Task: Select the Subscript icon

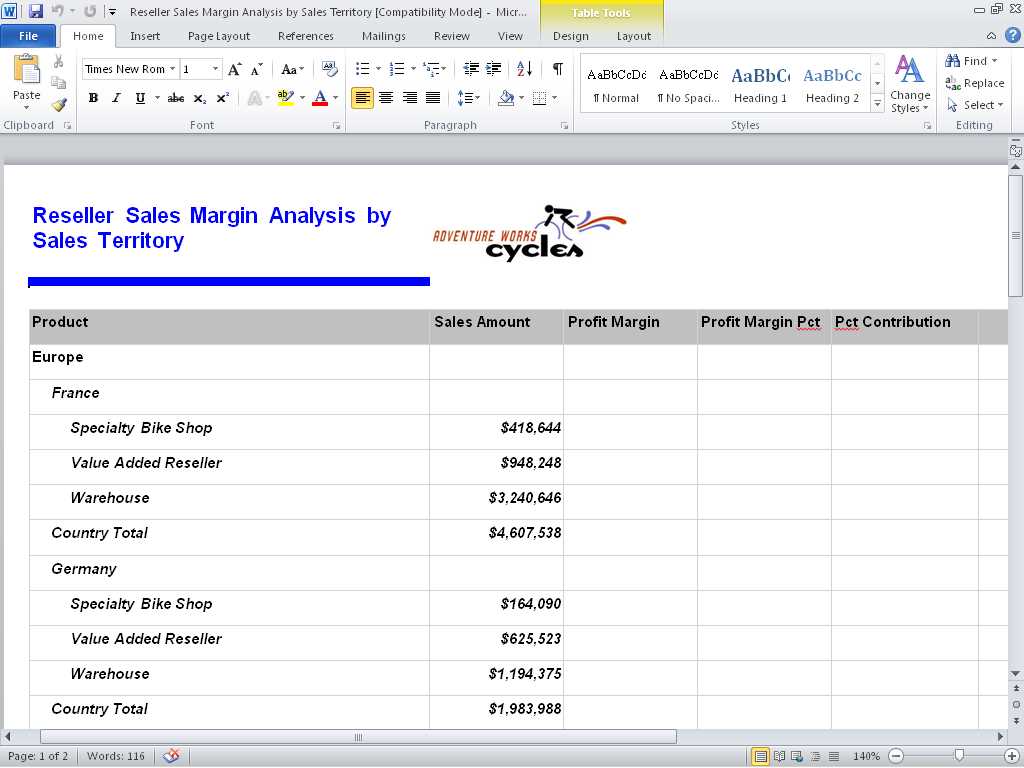Action: (200, 98)
